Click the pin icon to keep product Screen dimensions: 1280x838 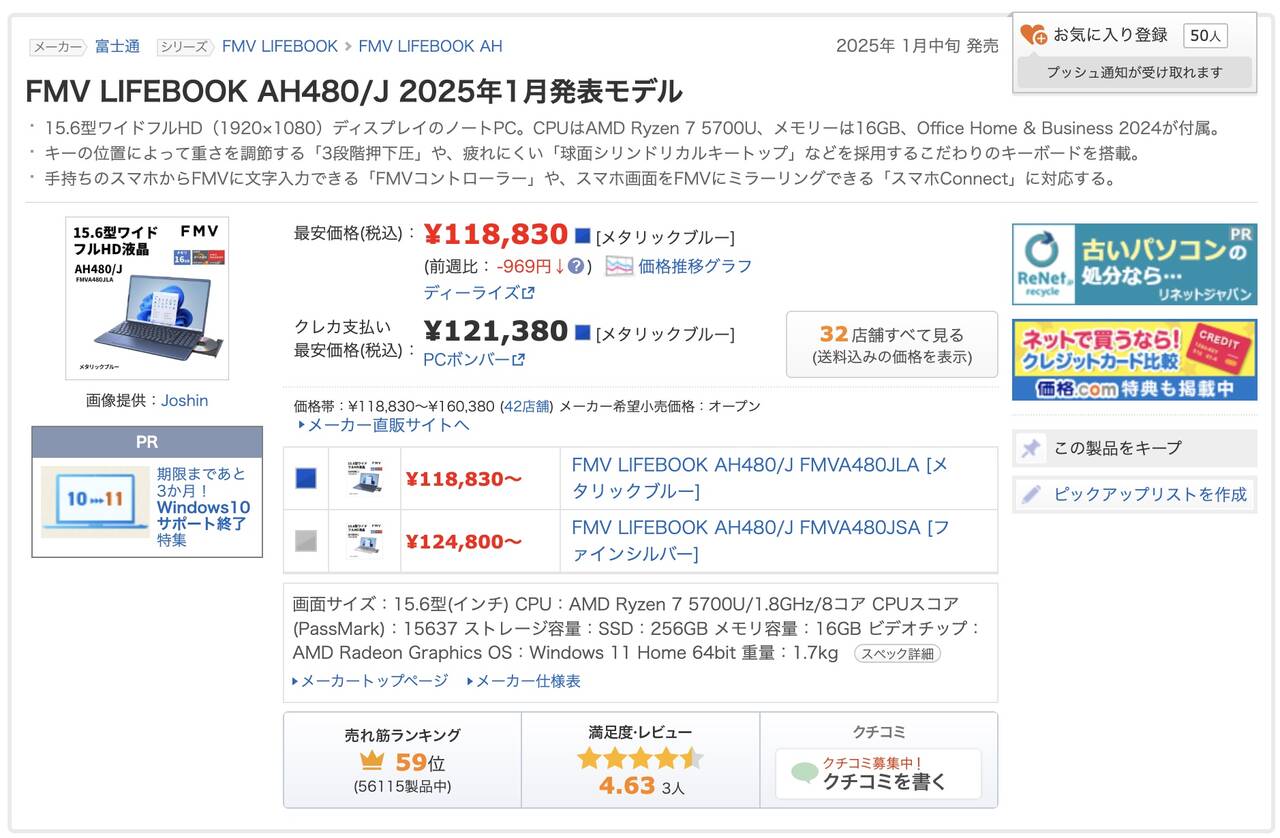click(x=1031, y=448)
